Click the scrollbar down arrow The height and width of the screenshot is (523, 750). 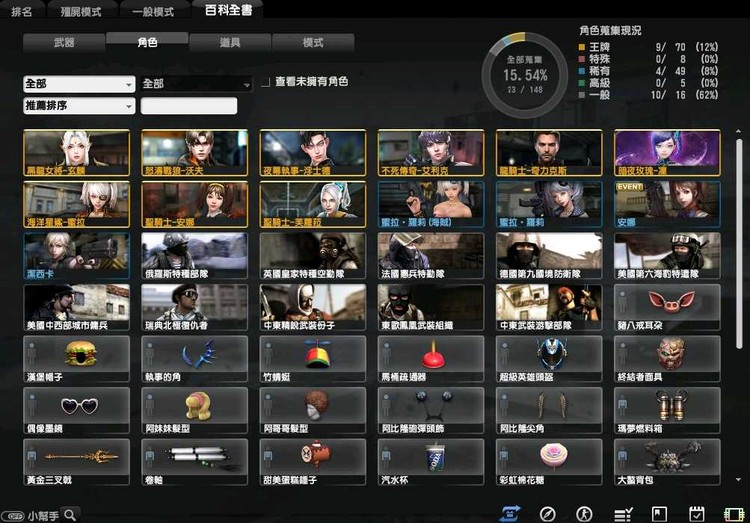point(739,479)
